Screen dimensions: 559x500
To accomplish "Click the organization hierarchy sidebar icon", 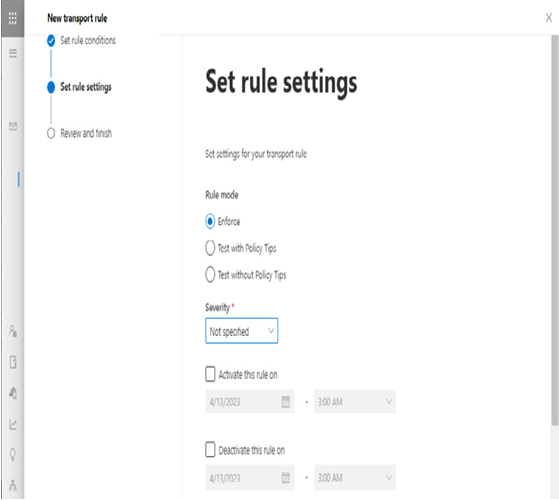I will 13,485.
